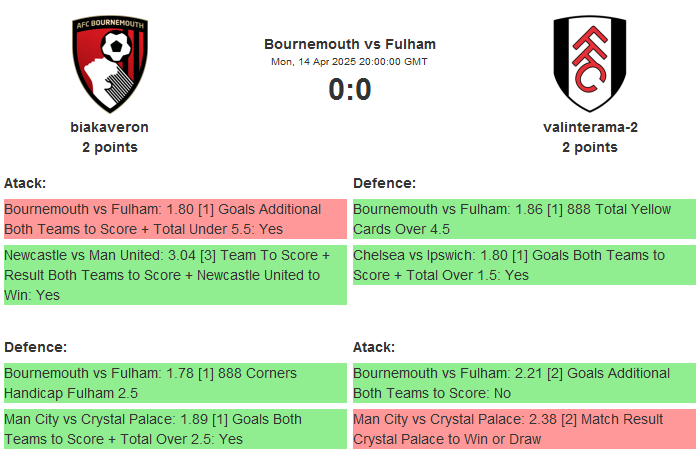
Task: Open the biakaveron player name
Action: [110, 127]
